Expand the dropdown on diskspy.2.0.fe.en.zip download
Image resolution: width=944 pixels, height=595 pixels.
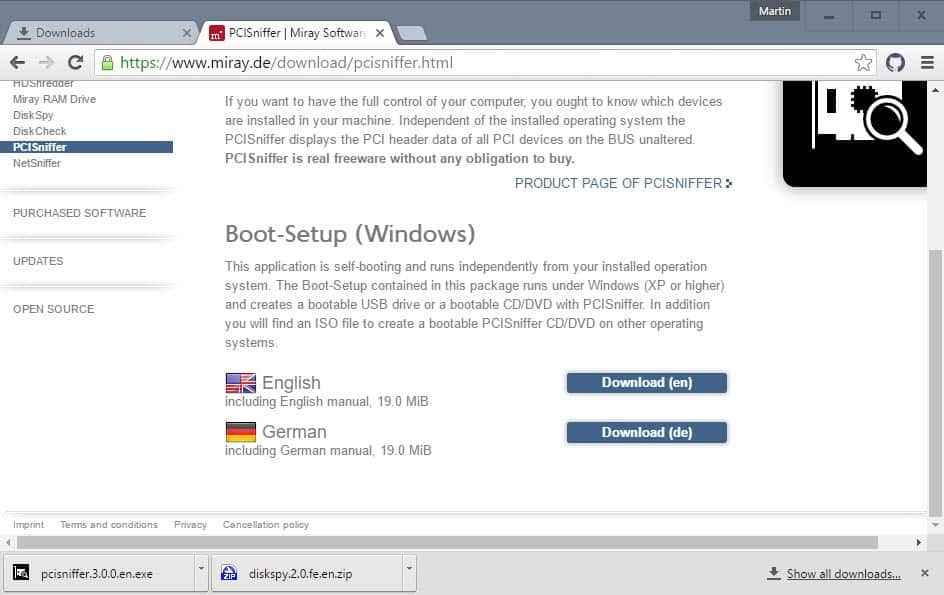[x=409, y=572]
